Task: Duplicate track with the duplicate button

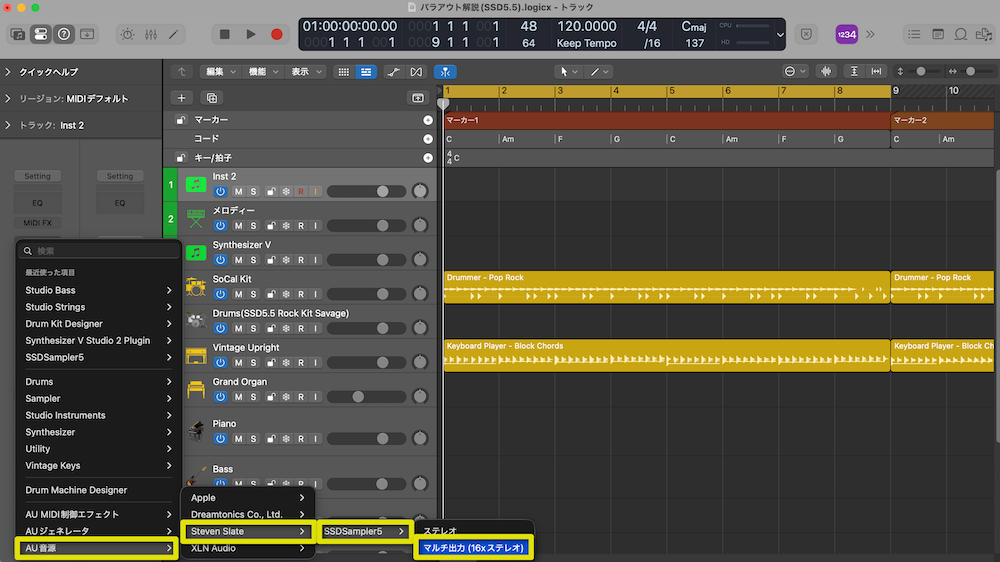Action: click(212, 98)
